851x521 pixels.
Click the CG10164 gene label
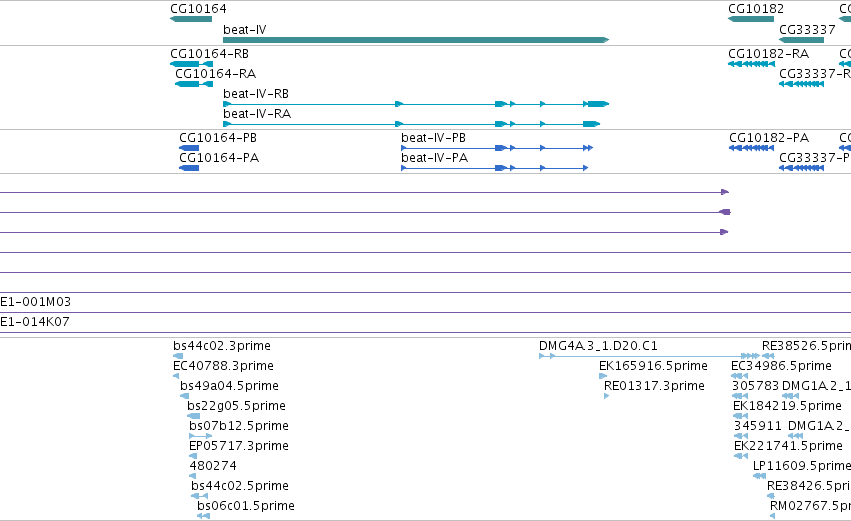(198, 9)
